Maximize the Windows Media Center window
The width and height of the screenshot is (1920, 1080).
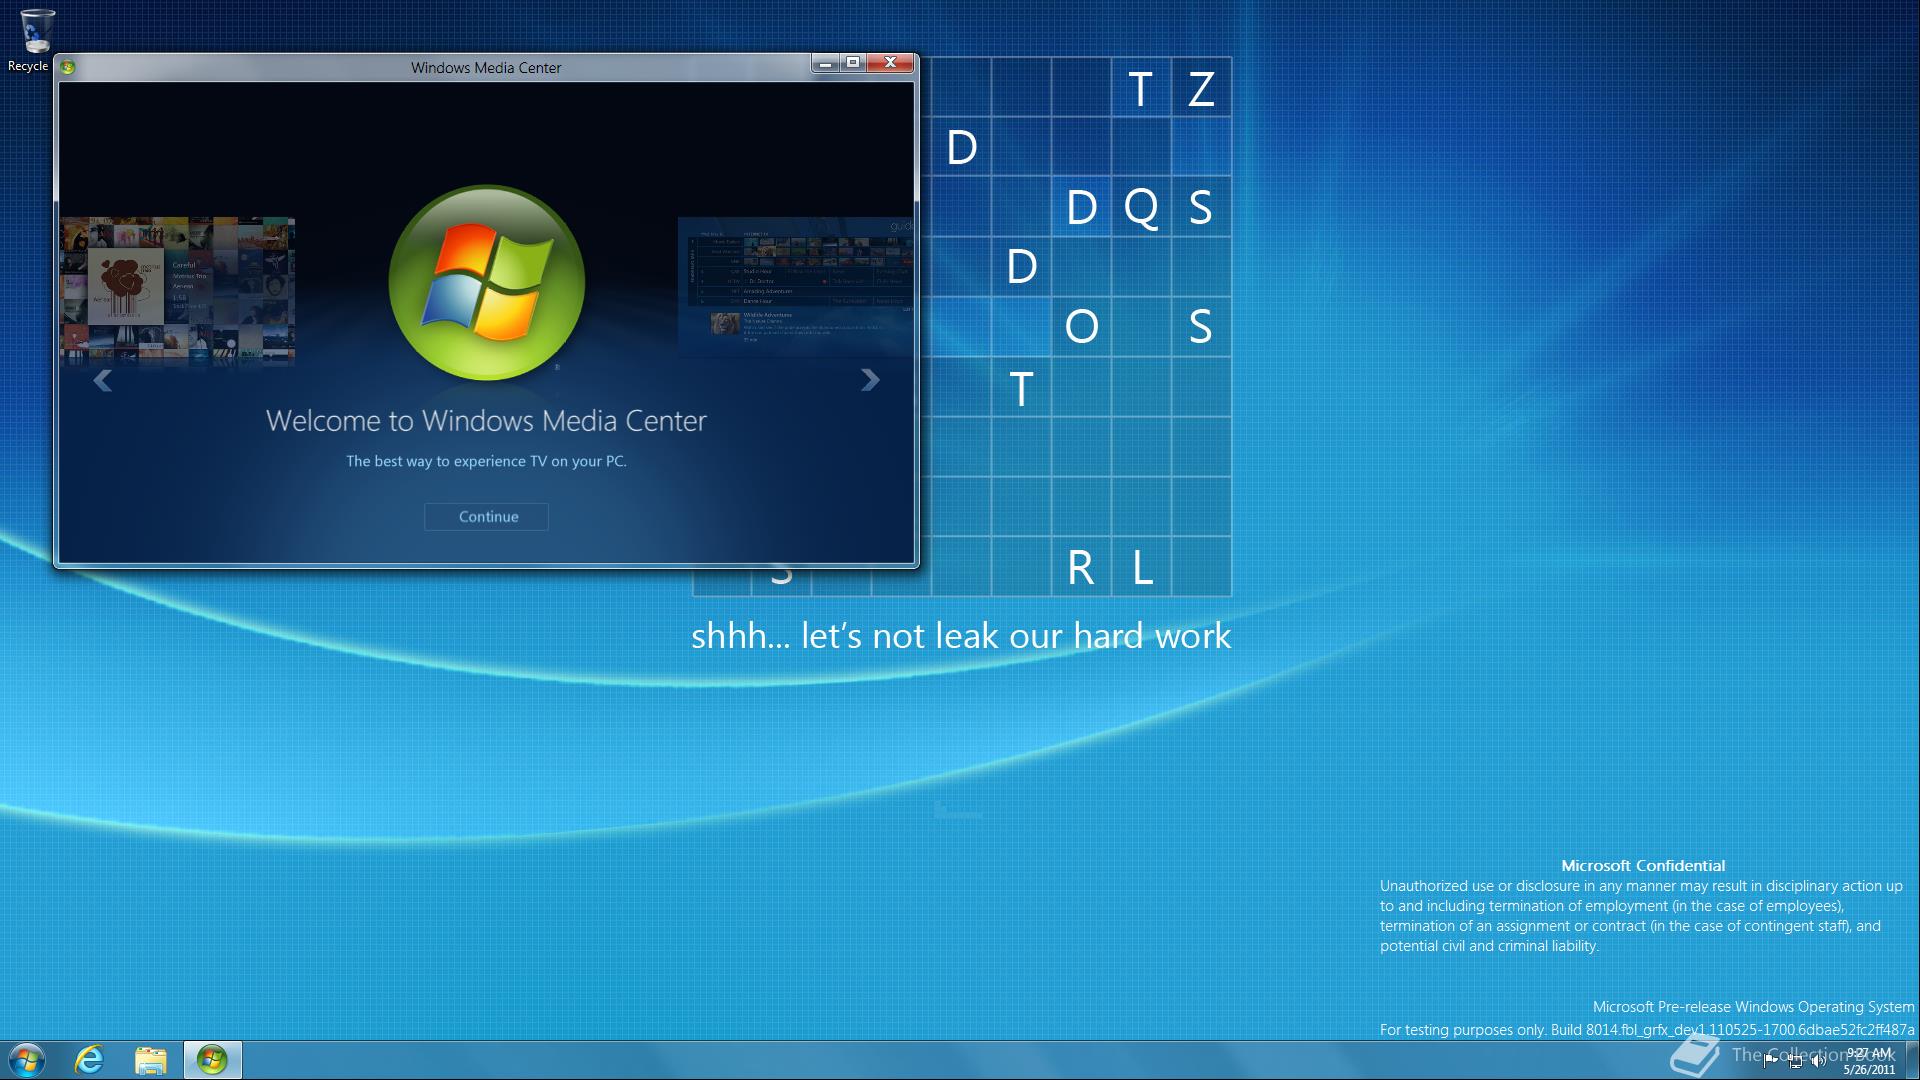point(853,63)
